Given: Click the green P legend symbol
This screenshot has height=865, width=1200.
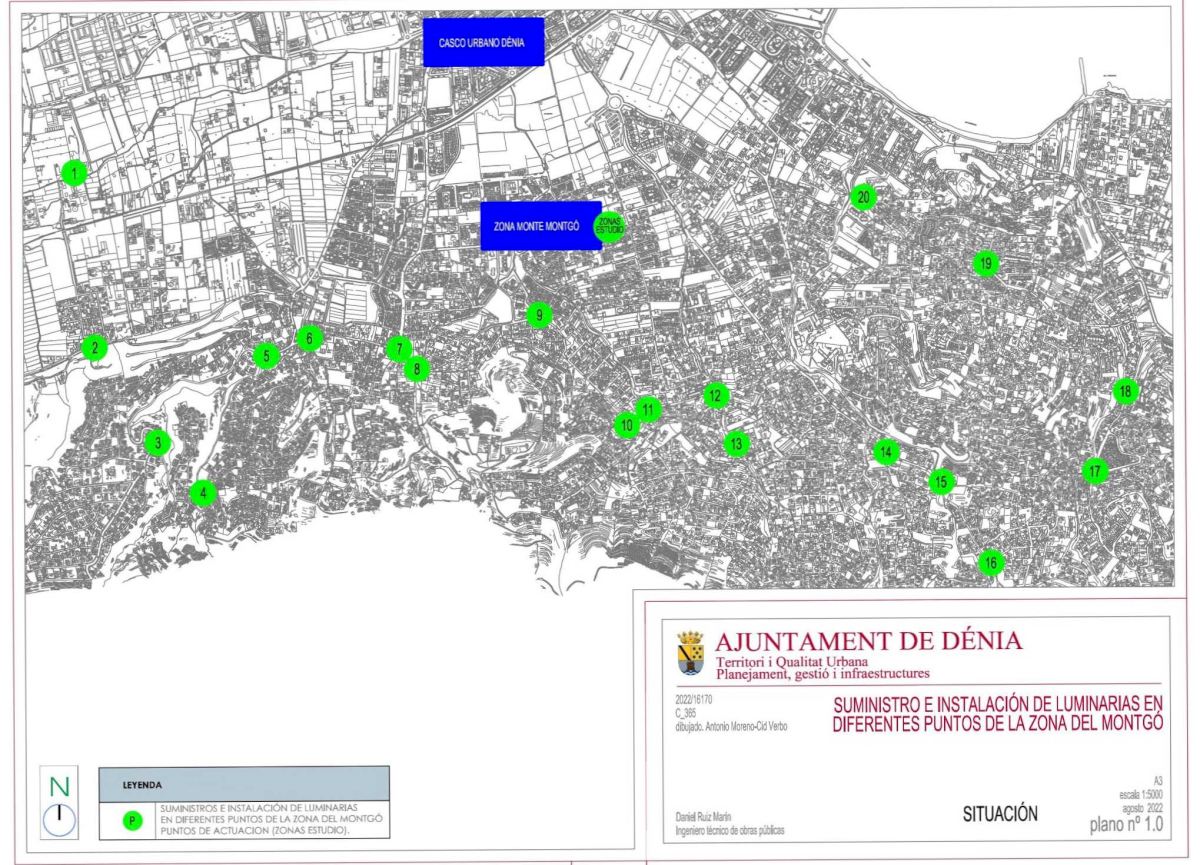Looking at the screenshot, I should [127, 820].
